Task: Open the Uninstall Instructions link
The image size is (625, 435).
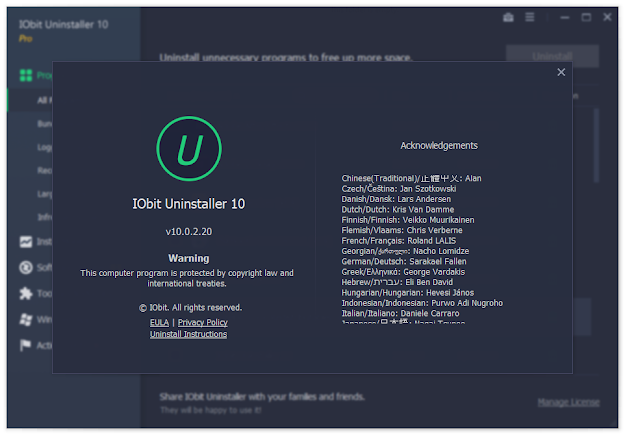Action: [x=189, y=334]
